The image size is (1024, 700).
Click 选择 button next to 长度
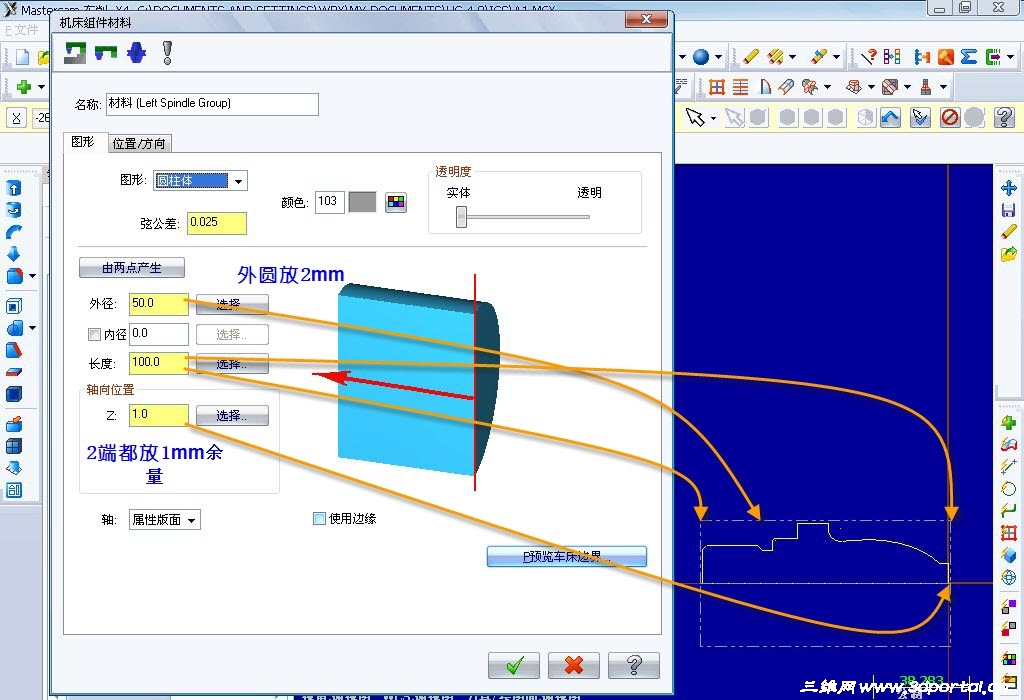[232, 364]
